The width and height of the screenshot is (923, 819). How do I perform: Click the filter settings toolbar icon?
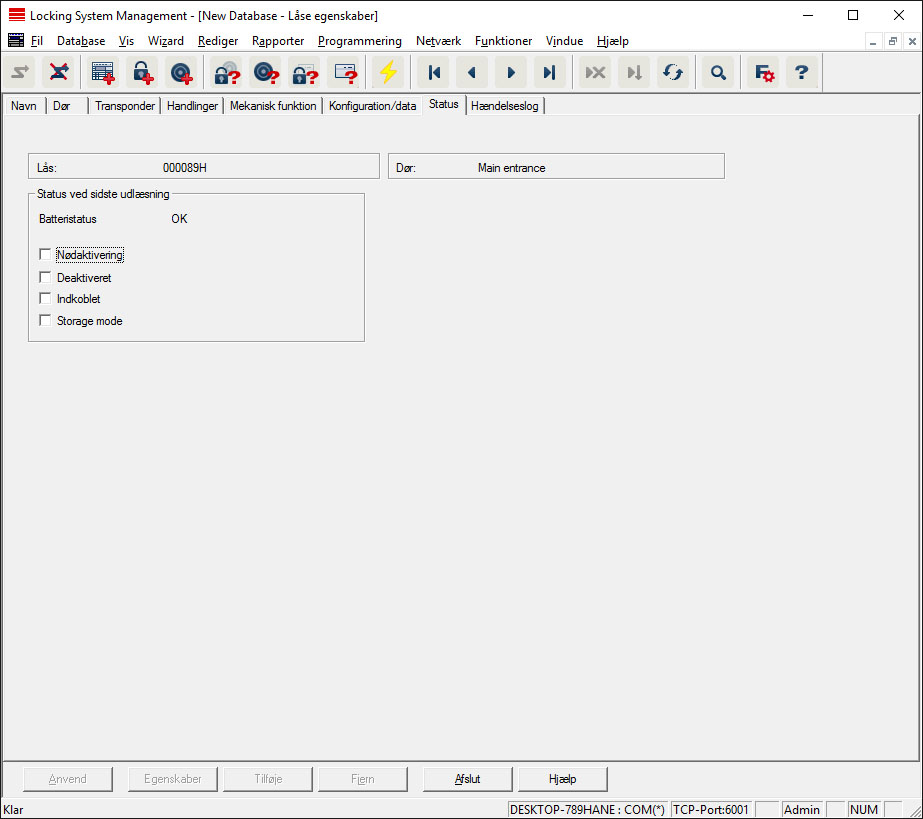(764, 73)
